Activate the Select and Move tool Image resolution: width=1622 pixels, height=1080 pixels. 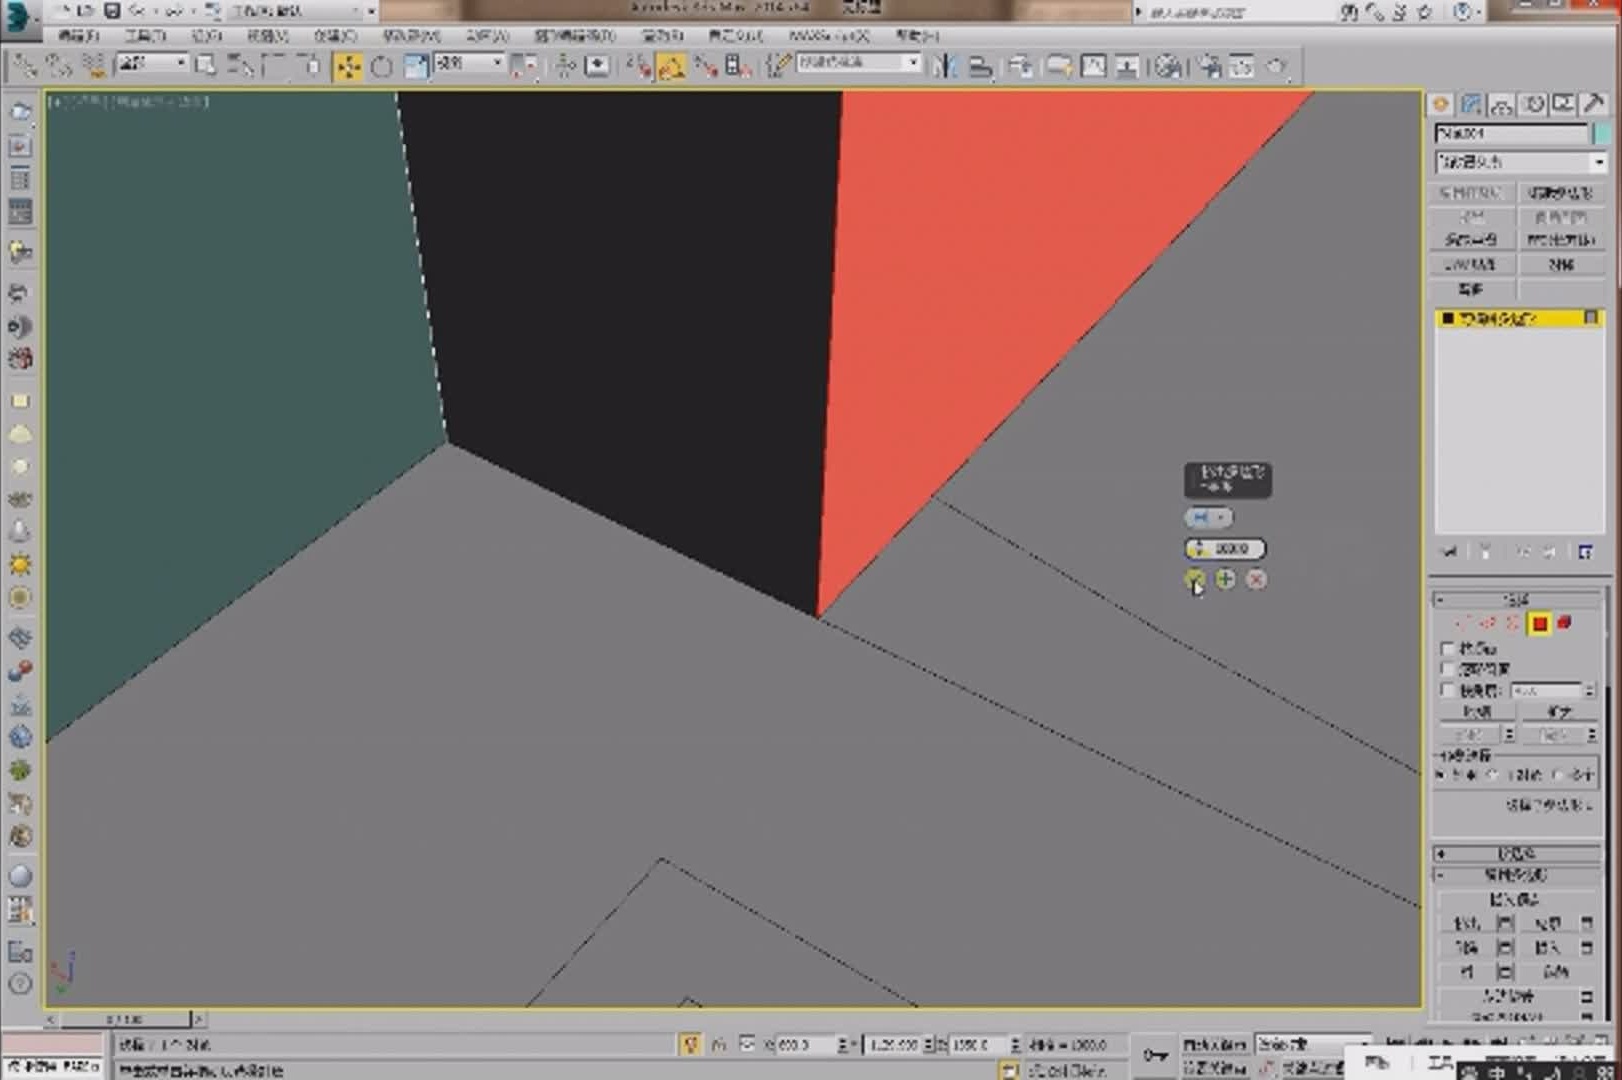pos(348,66)
